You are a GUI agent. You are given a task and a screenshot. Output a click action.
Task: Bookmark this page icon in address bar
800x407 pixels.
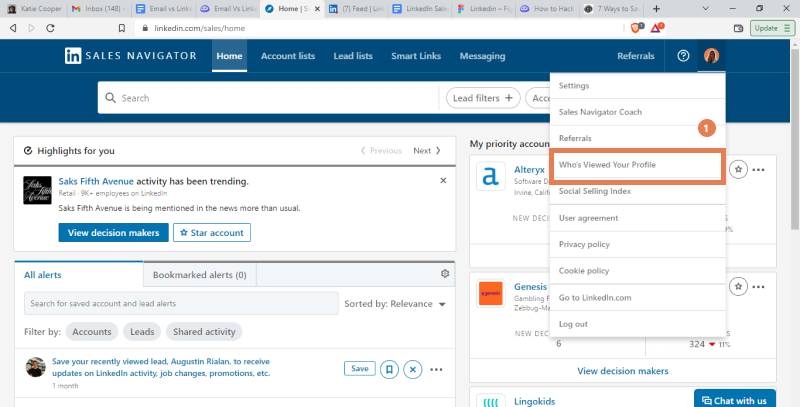click(121, 28)
